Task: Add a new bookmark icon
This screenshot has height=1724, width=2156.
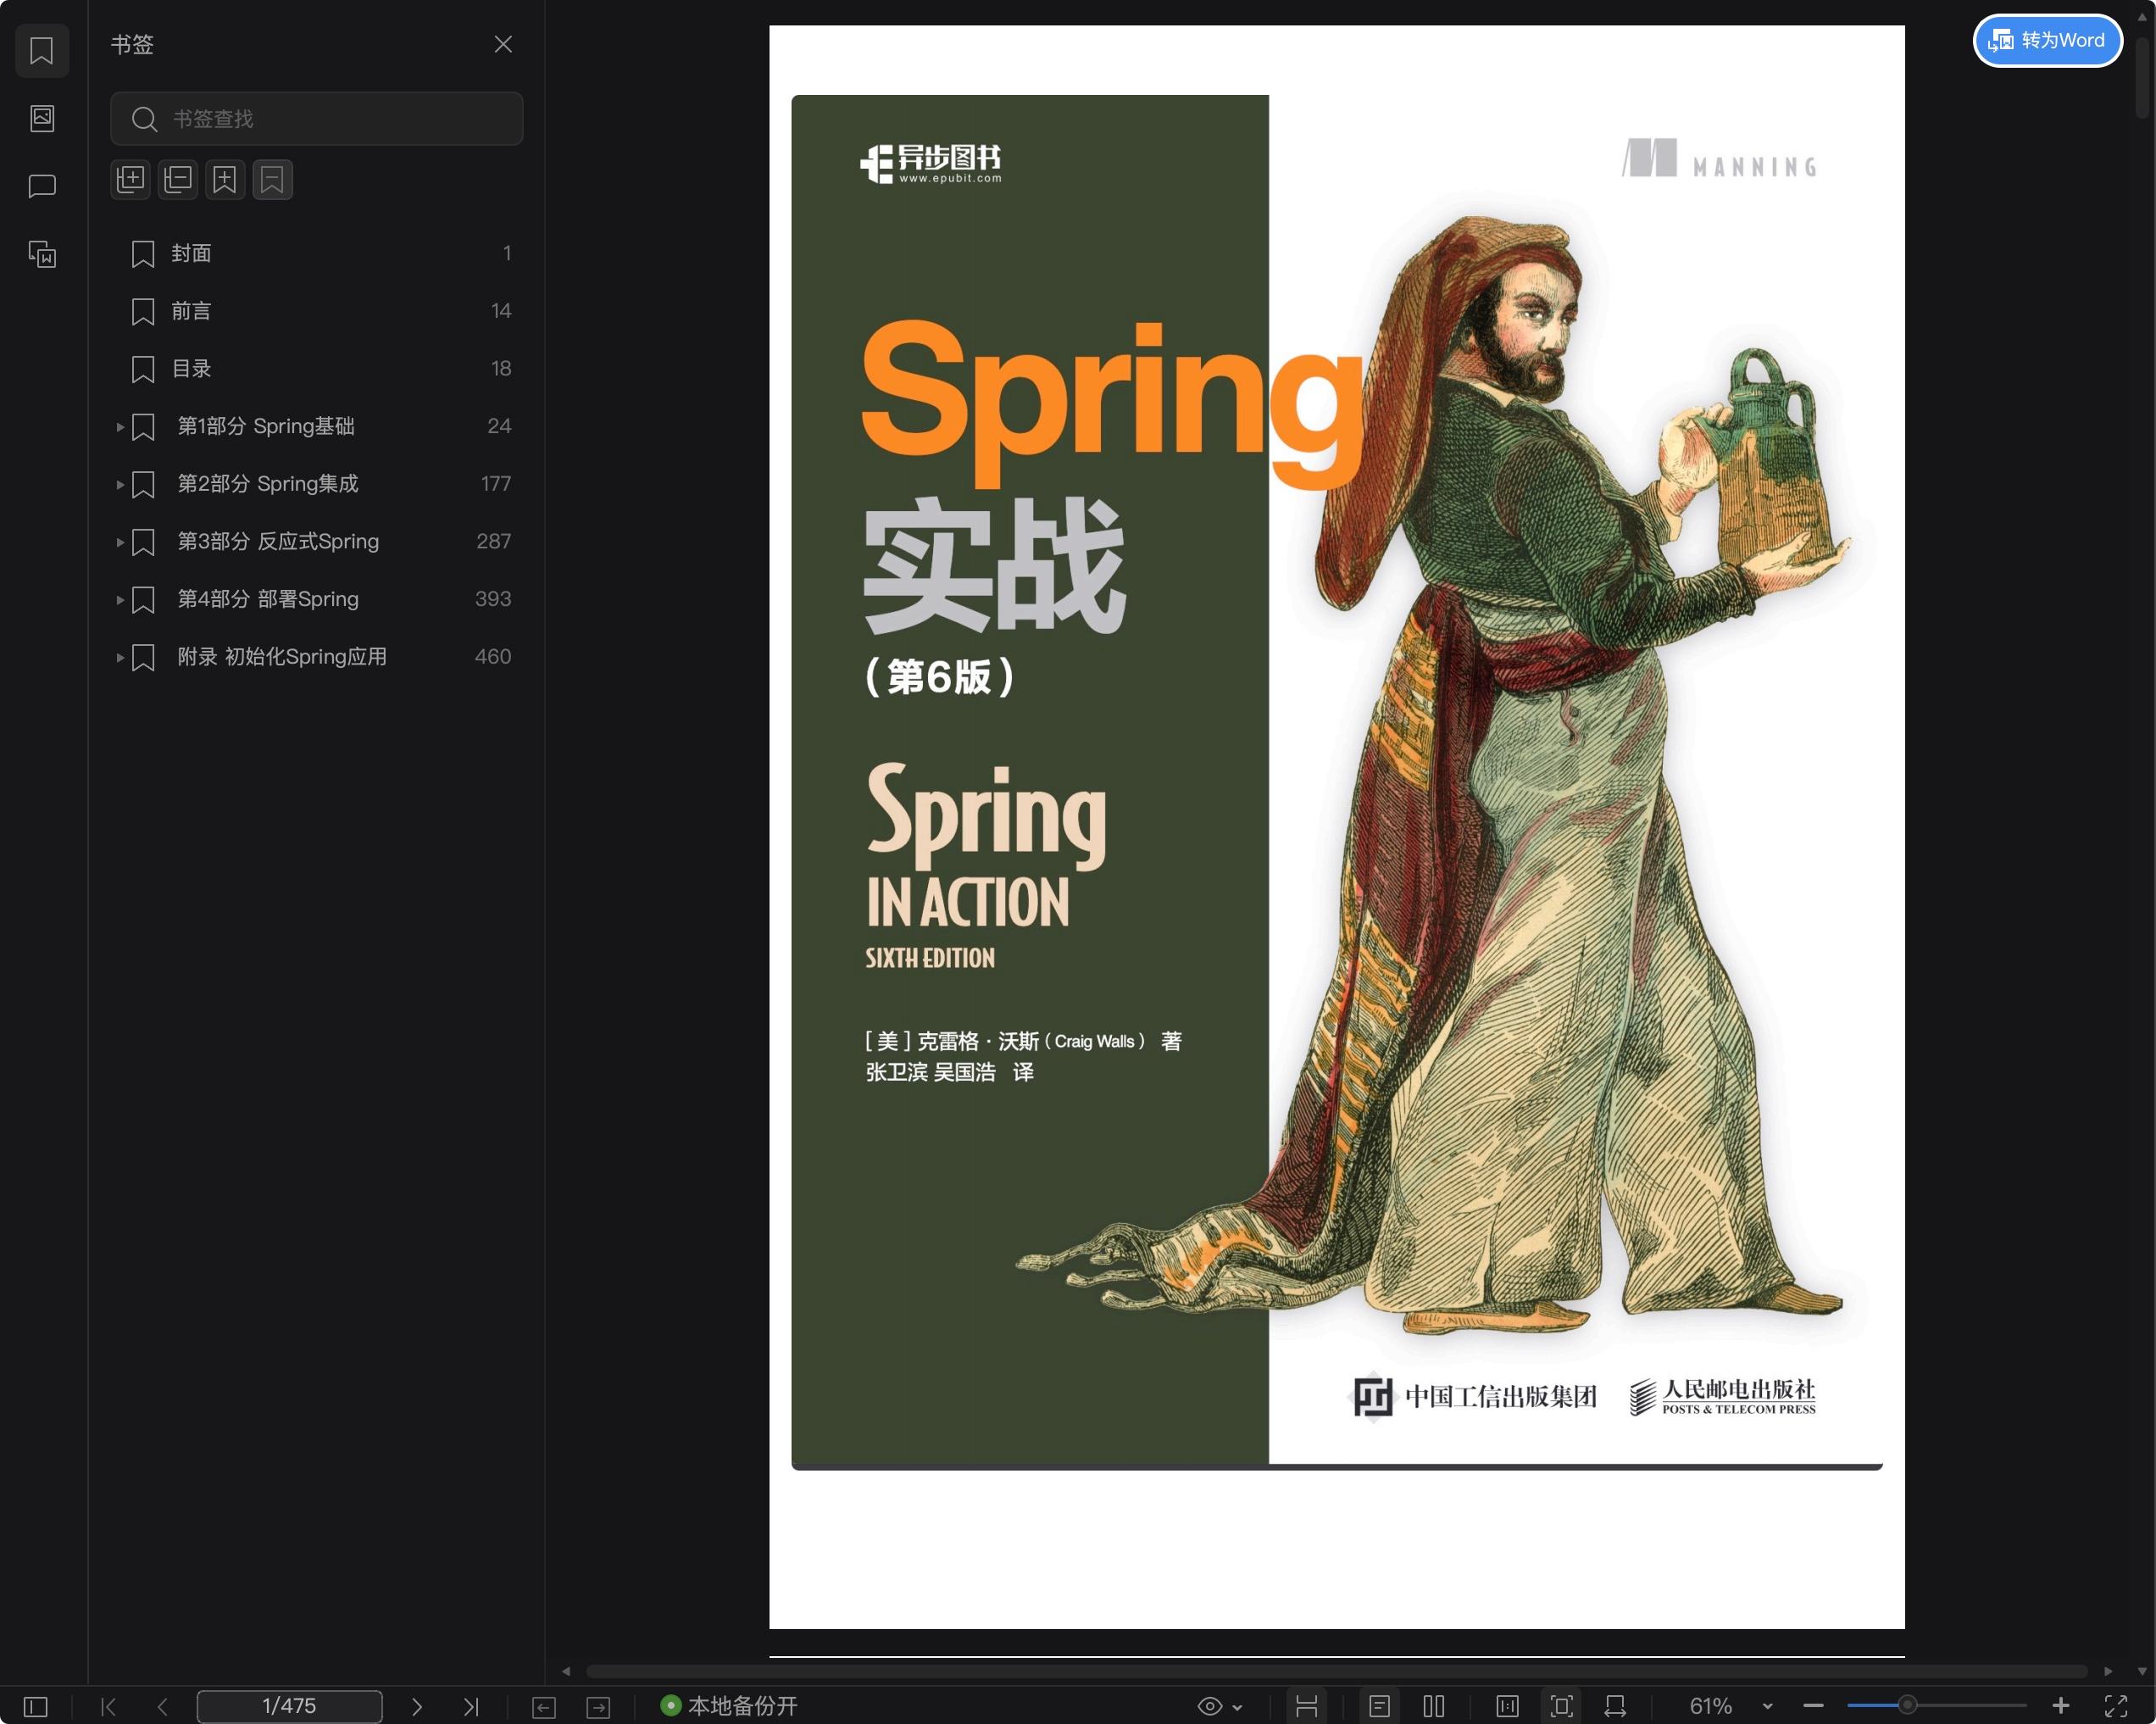Action: pos(225,180)
